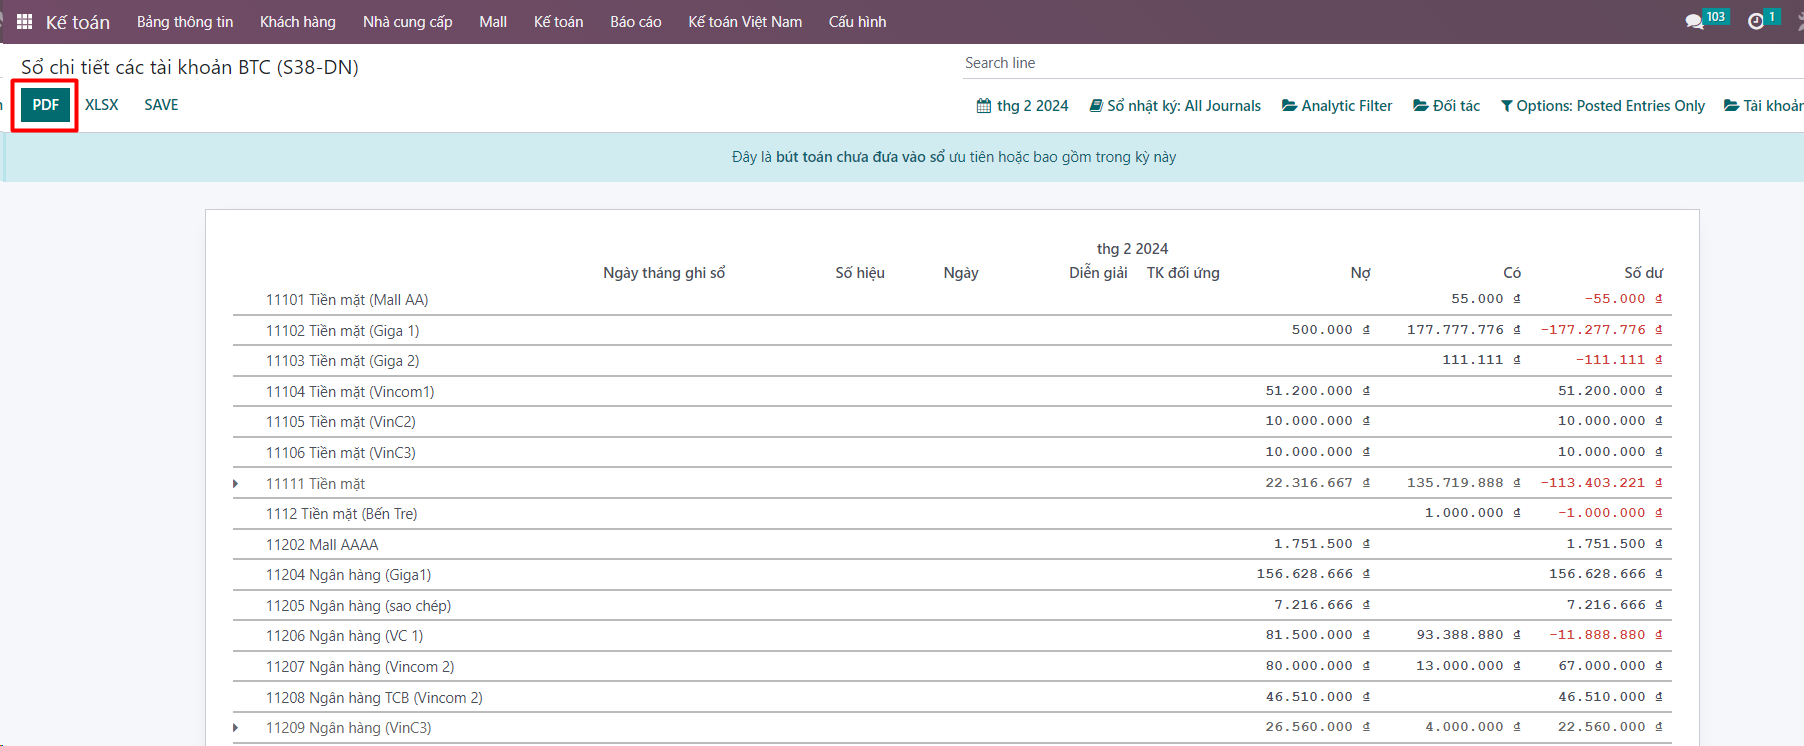Open the Analytic Filter dropdown
The height and width of the screenshot is (746, 1804).
click(1337, 106)
